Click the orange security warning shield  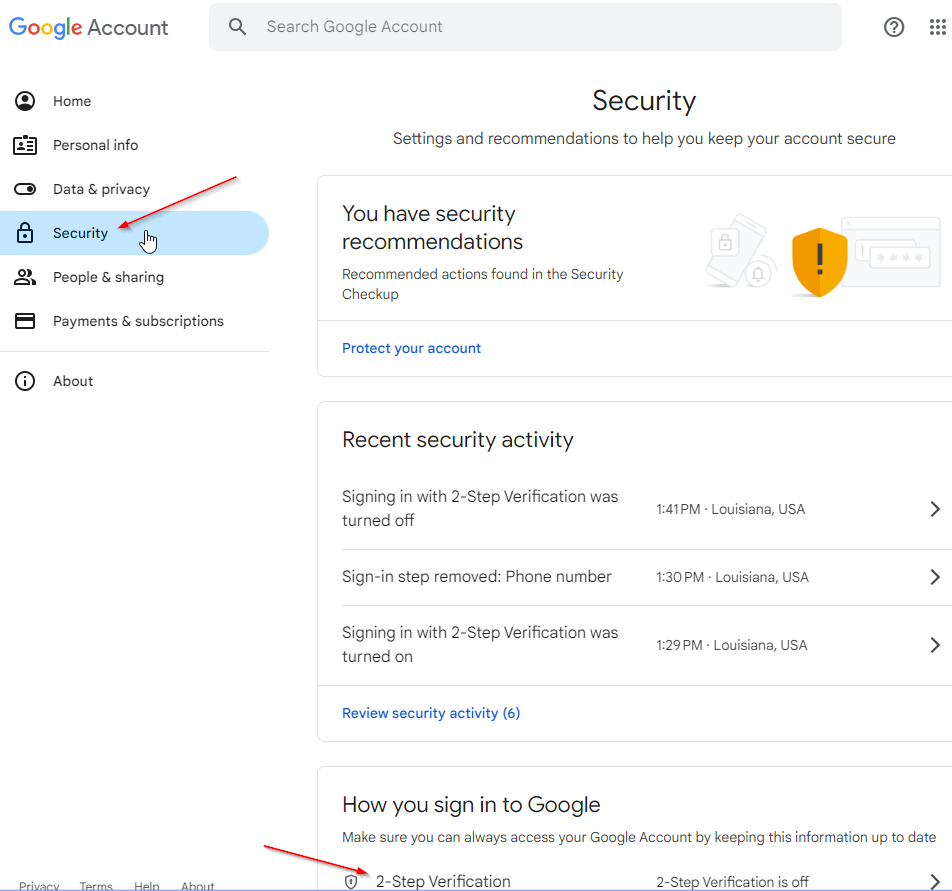pyautogui.click(x=820, y=262)
